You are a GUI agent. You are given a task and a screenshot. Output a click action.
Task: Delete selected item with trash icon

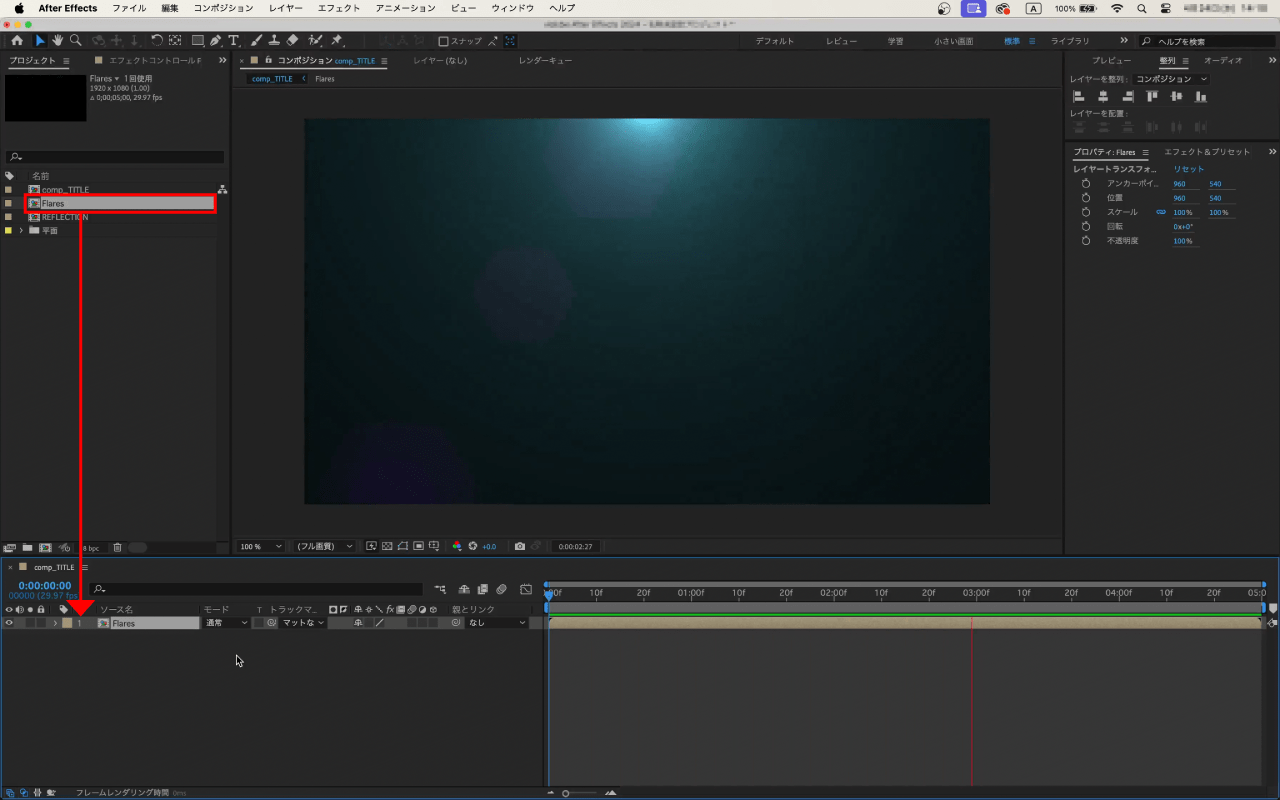(x=117, y=547)
